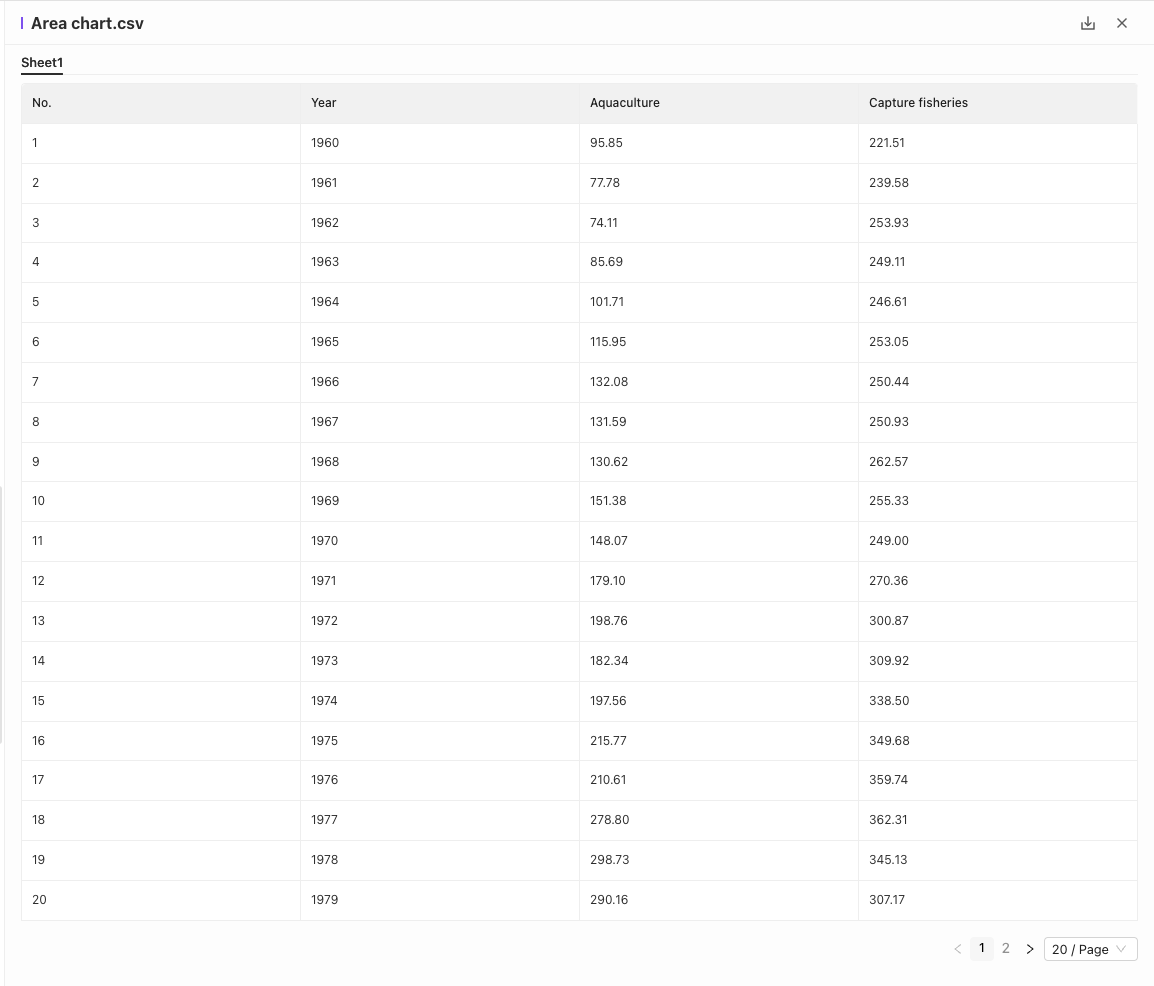Viewport: 1154px width, 986px height.
Task: Click the Area chart.csv title
Action: pyautogui.click(x=87, y=24)
